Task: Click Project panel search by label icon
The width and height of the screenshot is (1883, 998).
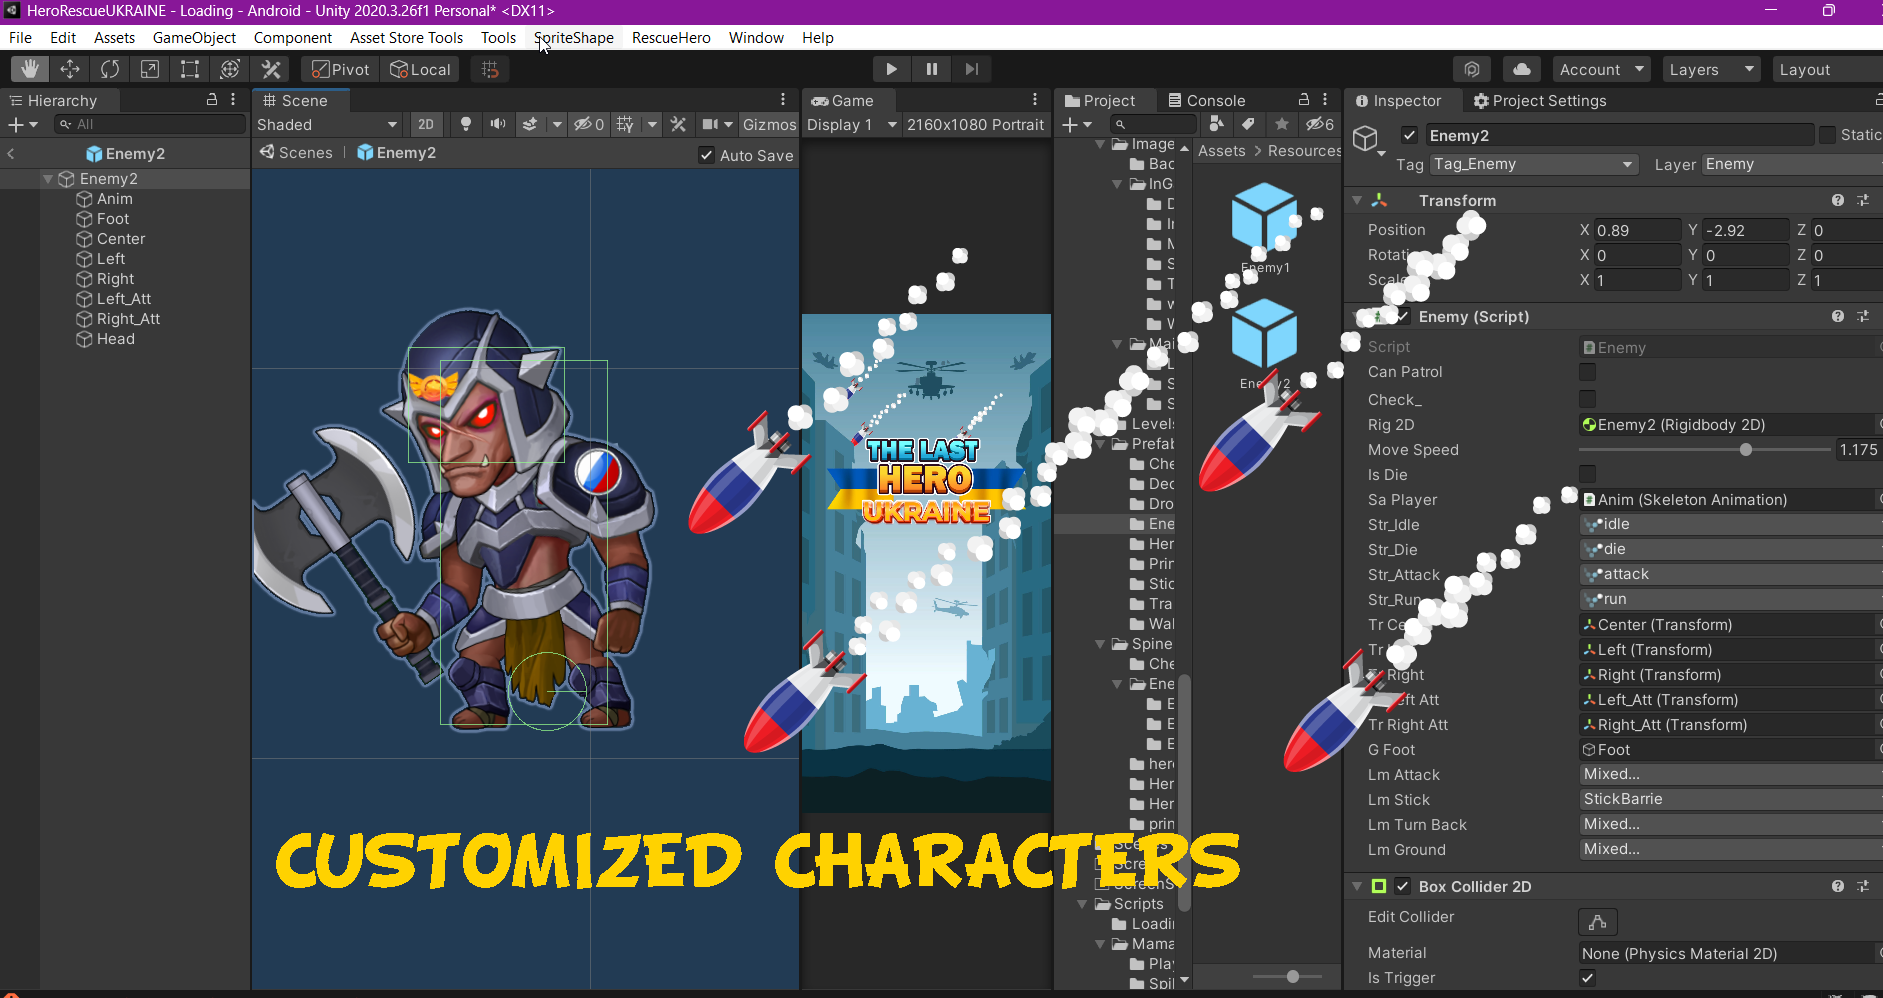Action: point(1248,124)
